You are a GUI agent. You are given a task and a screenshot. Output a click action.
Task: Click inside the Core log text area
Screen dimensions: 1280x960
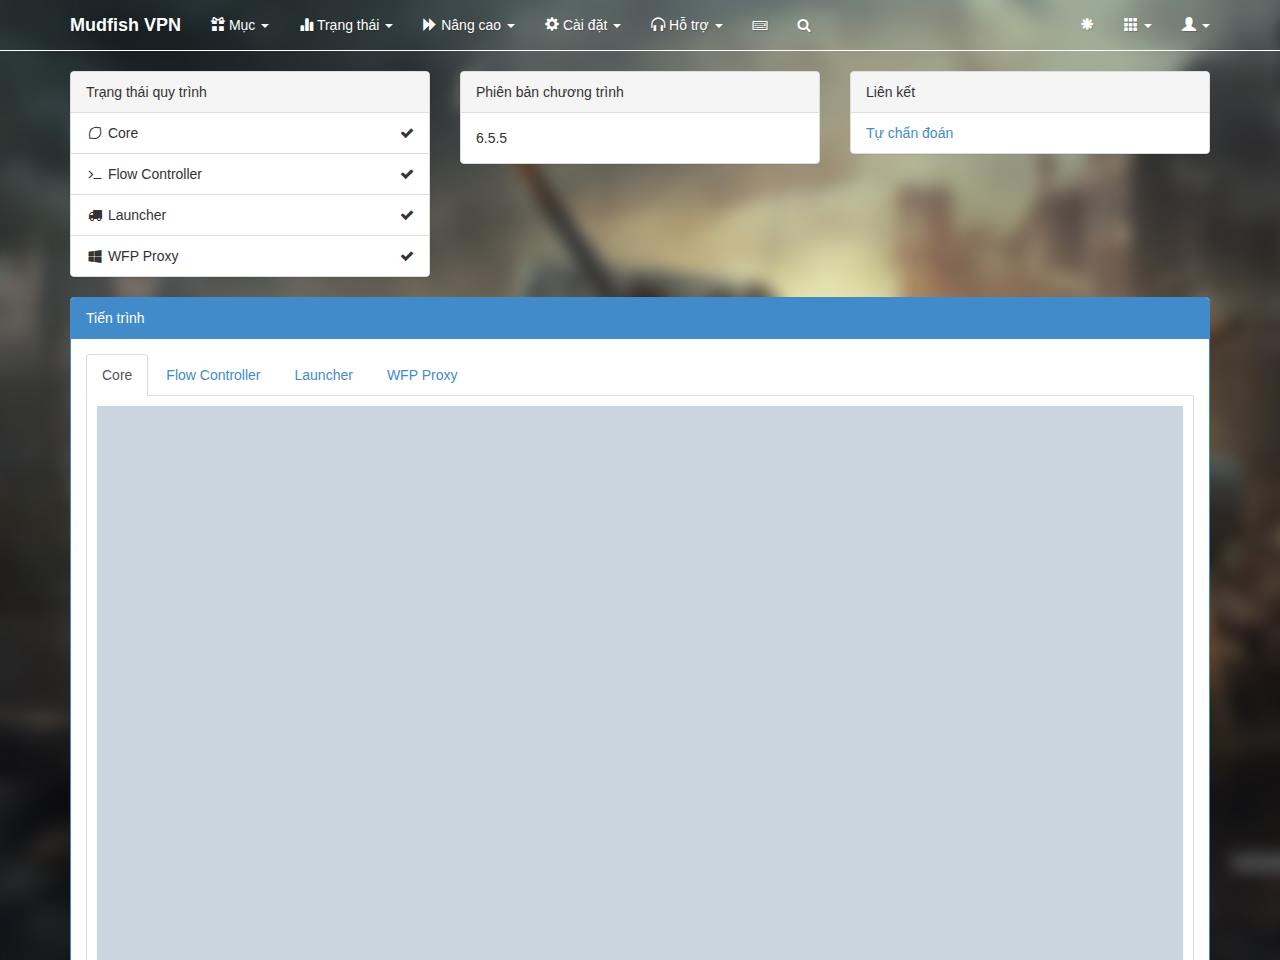click(x=640, y=683)
